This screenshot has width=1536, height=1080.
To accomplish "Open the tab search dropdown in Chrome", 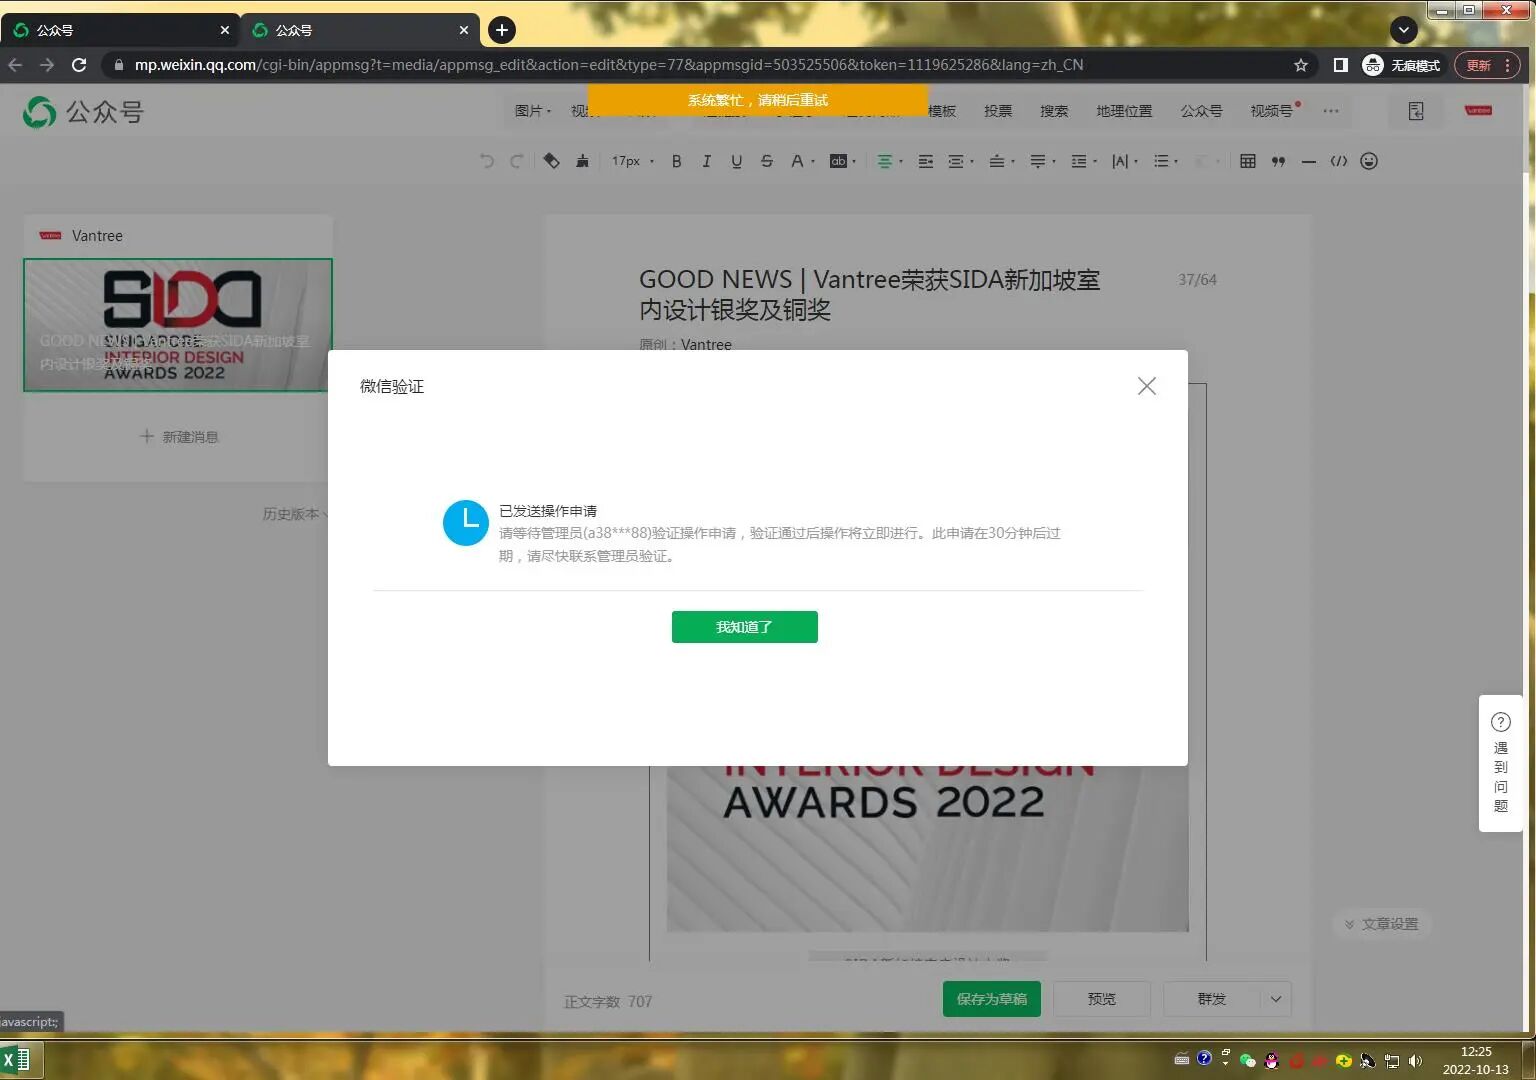I will (1404, 30).
